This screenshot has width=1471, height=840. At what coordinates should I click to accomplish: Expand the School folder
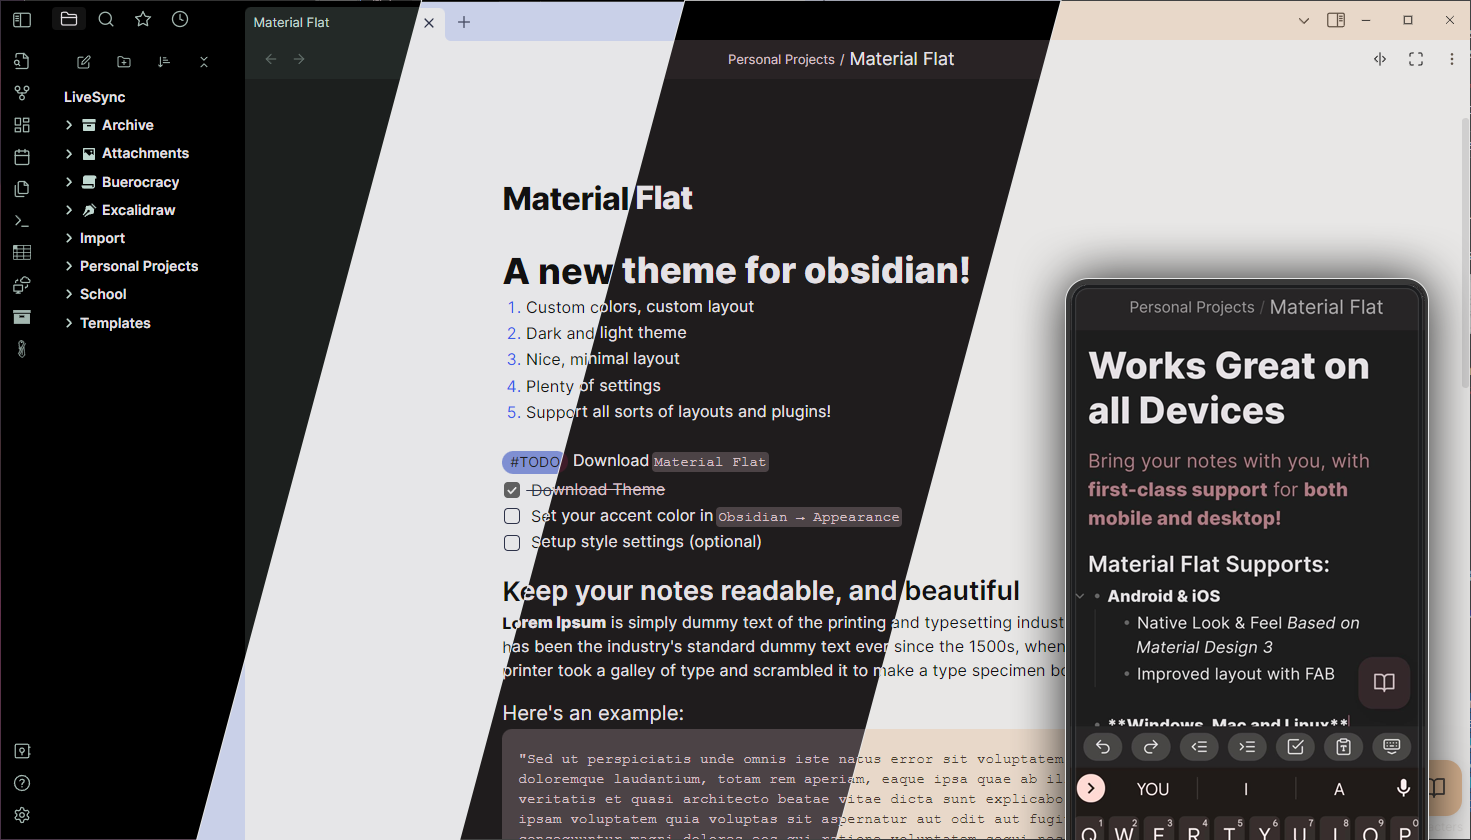coord(69,294)
